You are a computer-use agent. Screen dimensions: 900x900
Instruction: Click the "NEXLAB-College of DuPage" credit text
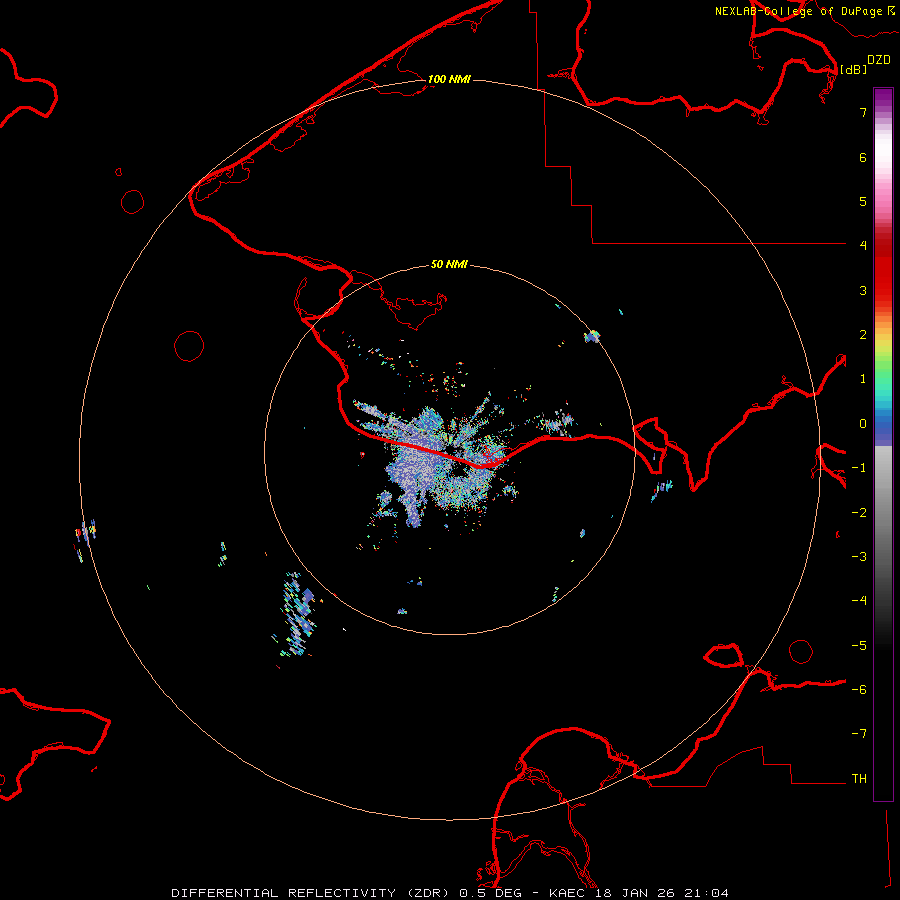coord(798,11)
